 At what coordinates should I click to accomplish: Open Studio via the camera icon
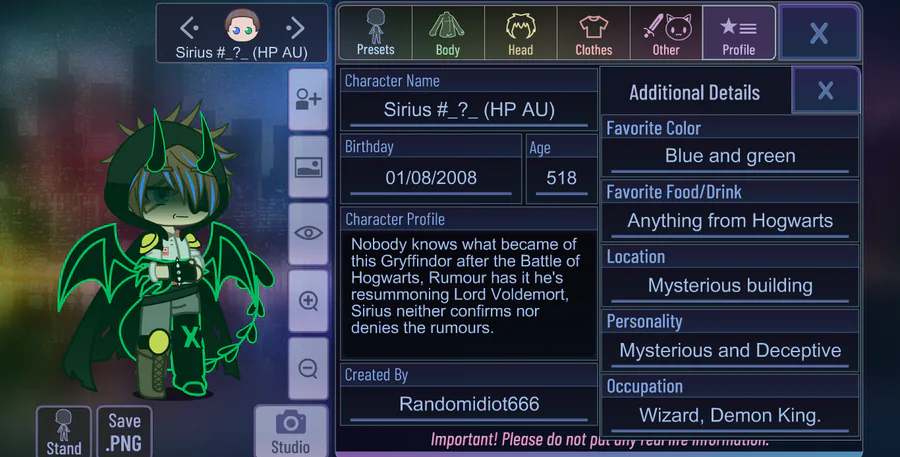click(x=290, y=432)
